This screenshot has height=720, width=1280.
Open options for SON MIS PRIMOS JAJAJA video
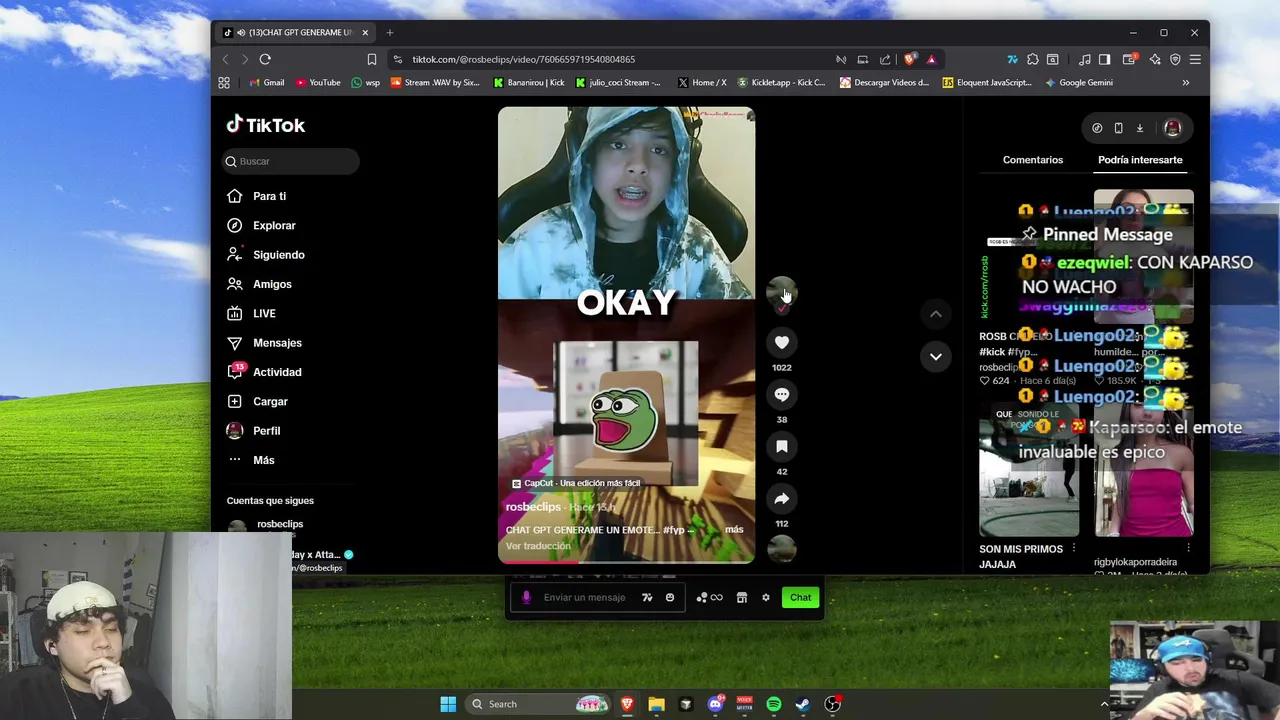tap(1074, 548)
